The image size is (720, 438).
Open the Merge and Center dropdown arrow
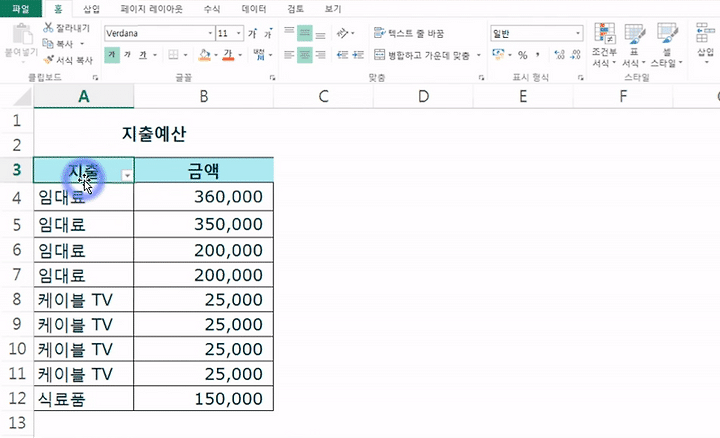tap(478, 55)
